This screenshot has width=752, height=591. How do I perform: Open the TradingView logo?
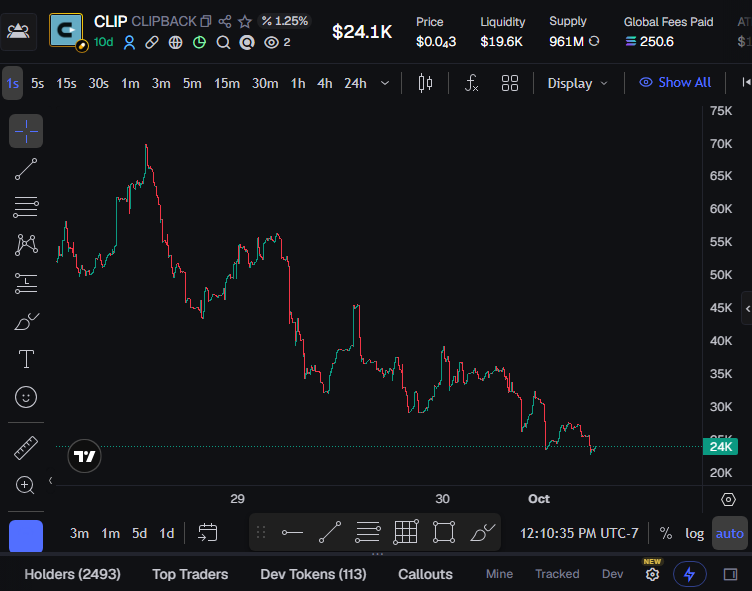tap(84, 456)
